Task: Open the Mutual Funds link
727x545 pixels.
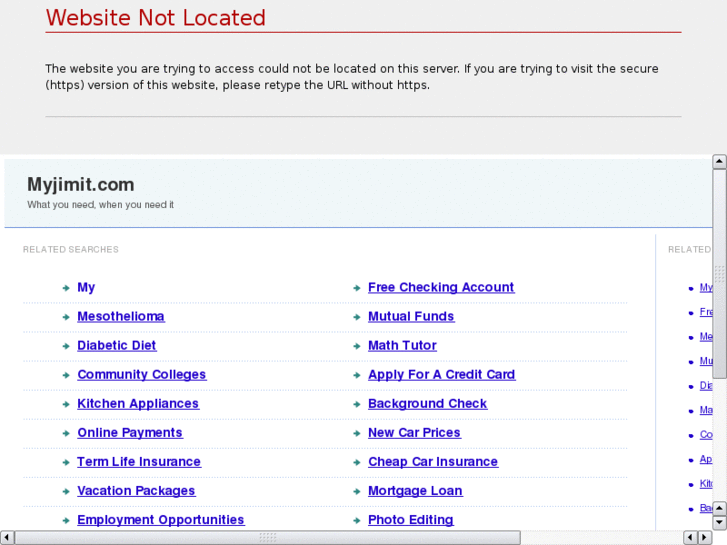Action: point(411,316)
